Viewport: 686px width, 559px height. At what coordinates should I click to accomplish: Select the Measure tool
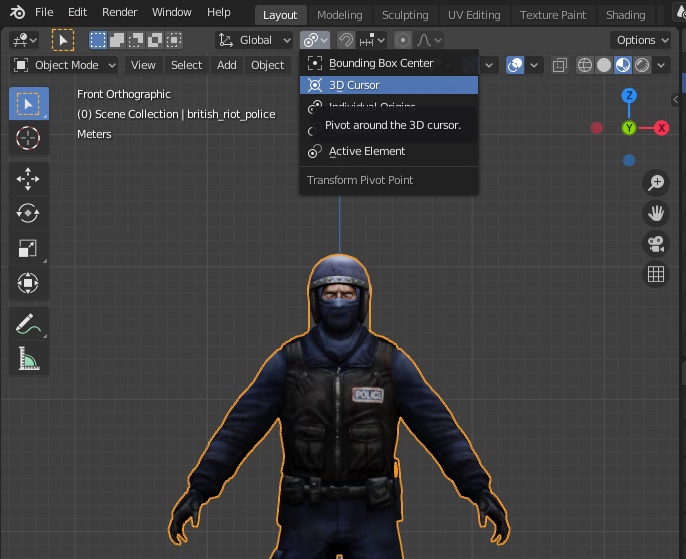pyautogui.click(x=28, y=359)
